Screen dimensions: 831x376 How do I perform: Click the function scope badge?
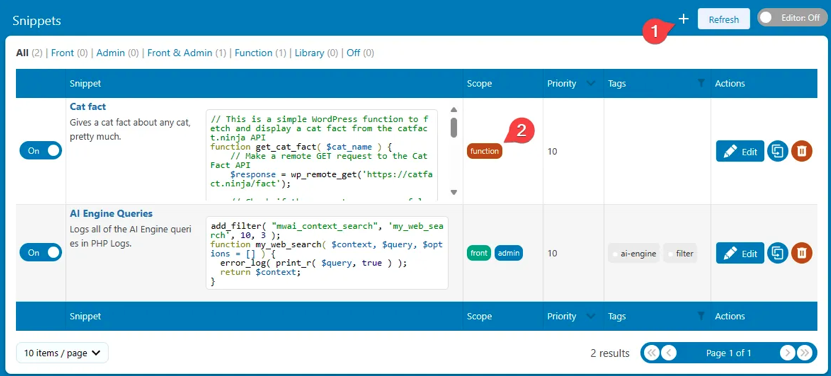point(484,151)
